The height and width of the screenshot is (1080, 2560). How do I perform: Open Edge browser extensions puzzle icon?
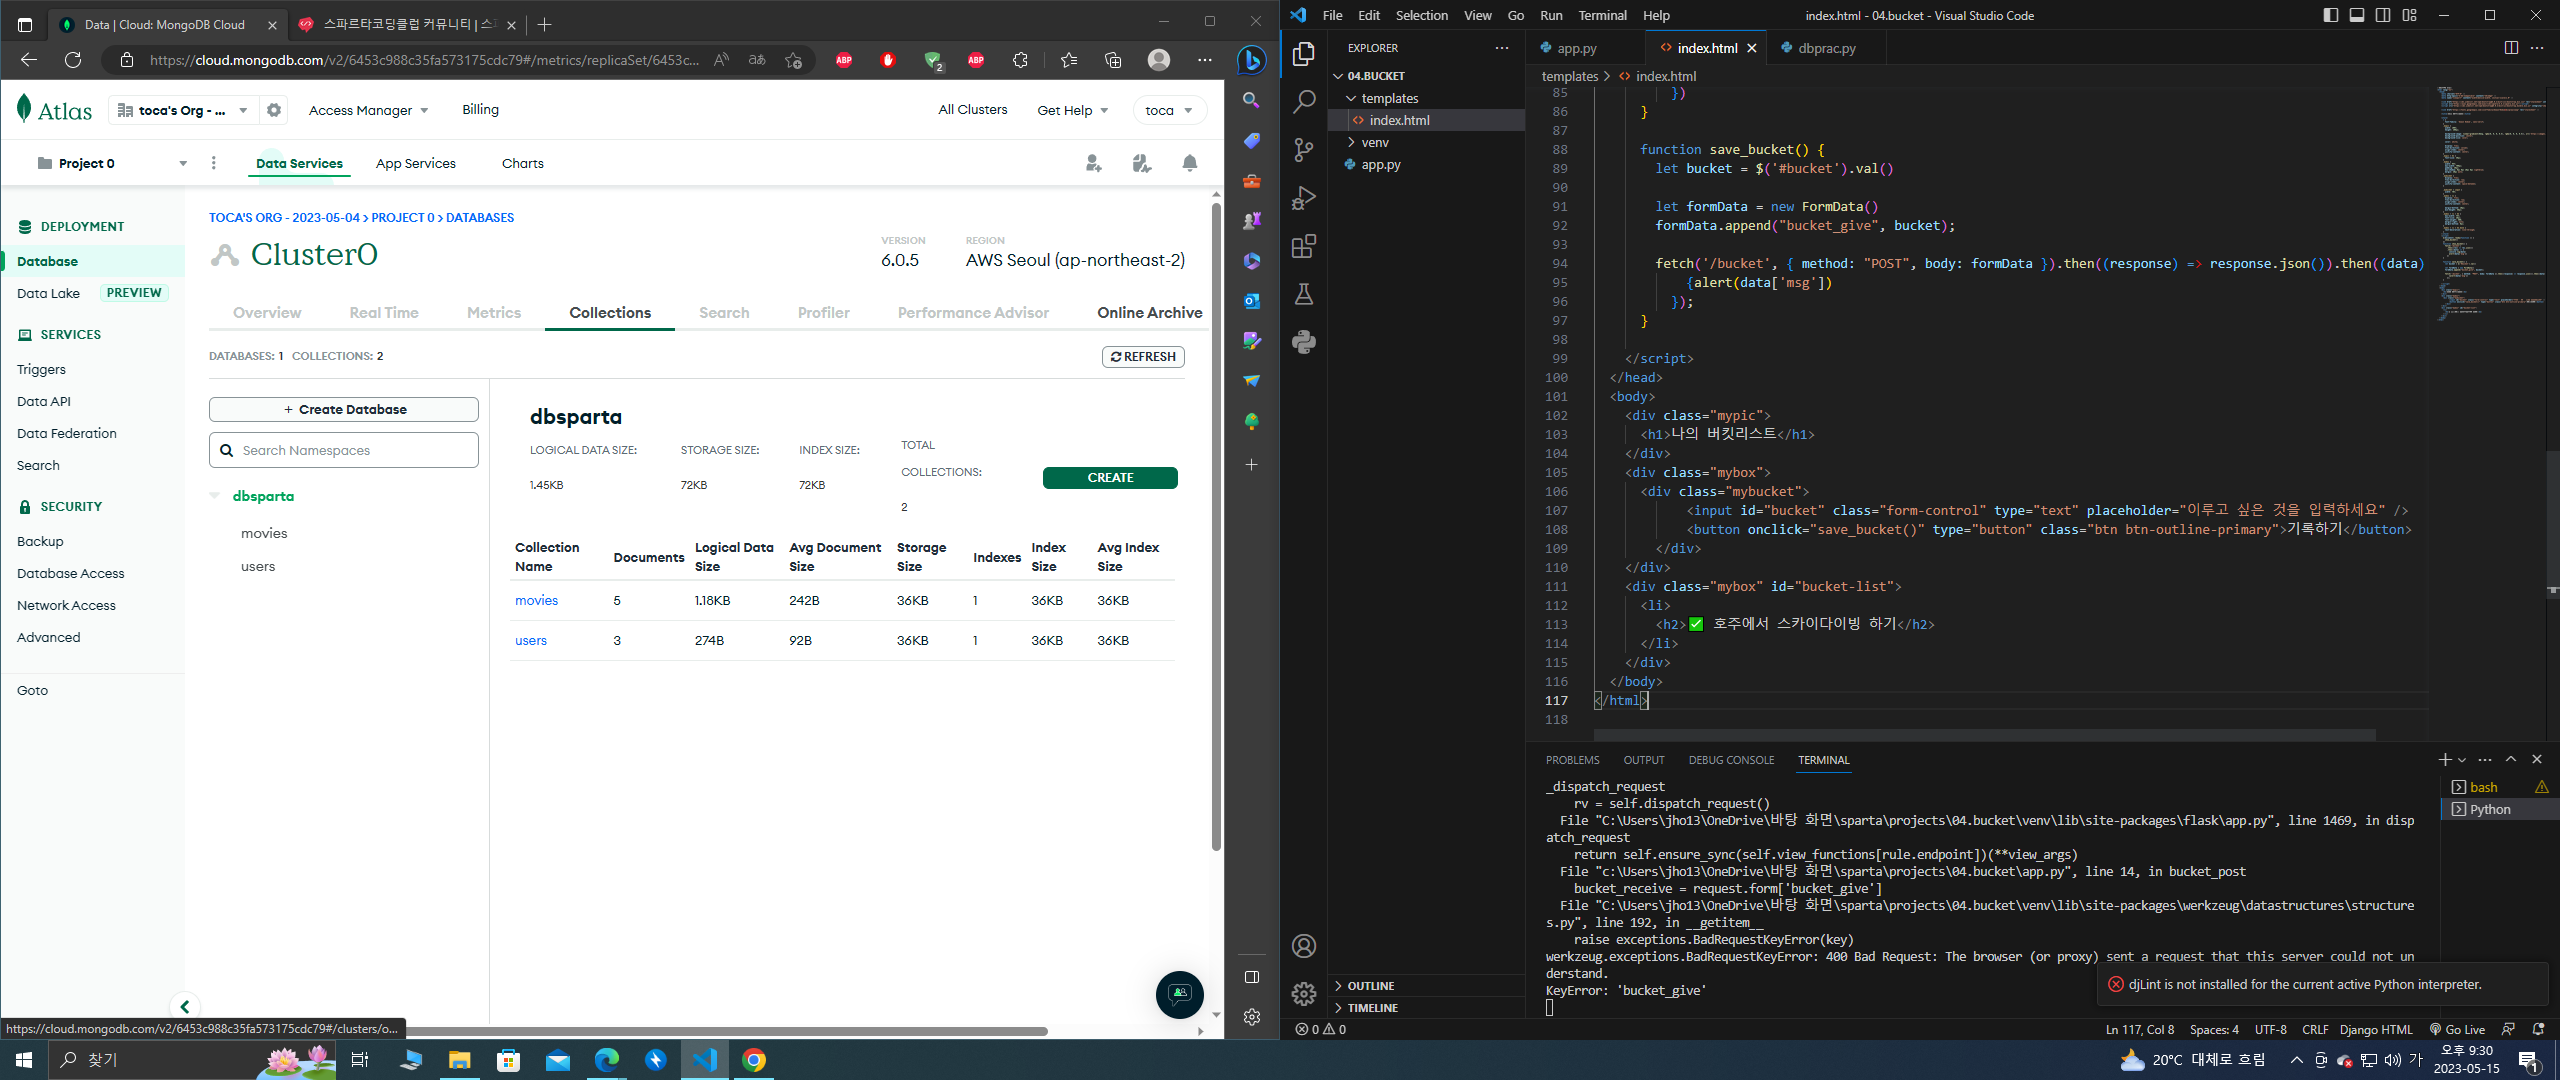1020,60
